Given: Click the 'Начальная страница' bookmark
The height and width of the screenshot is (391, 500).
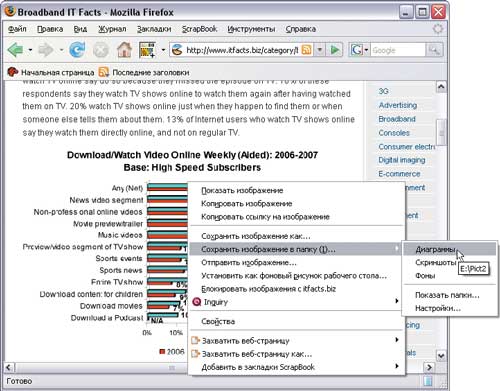Looking at the screenshot, I should pos(51,72).
